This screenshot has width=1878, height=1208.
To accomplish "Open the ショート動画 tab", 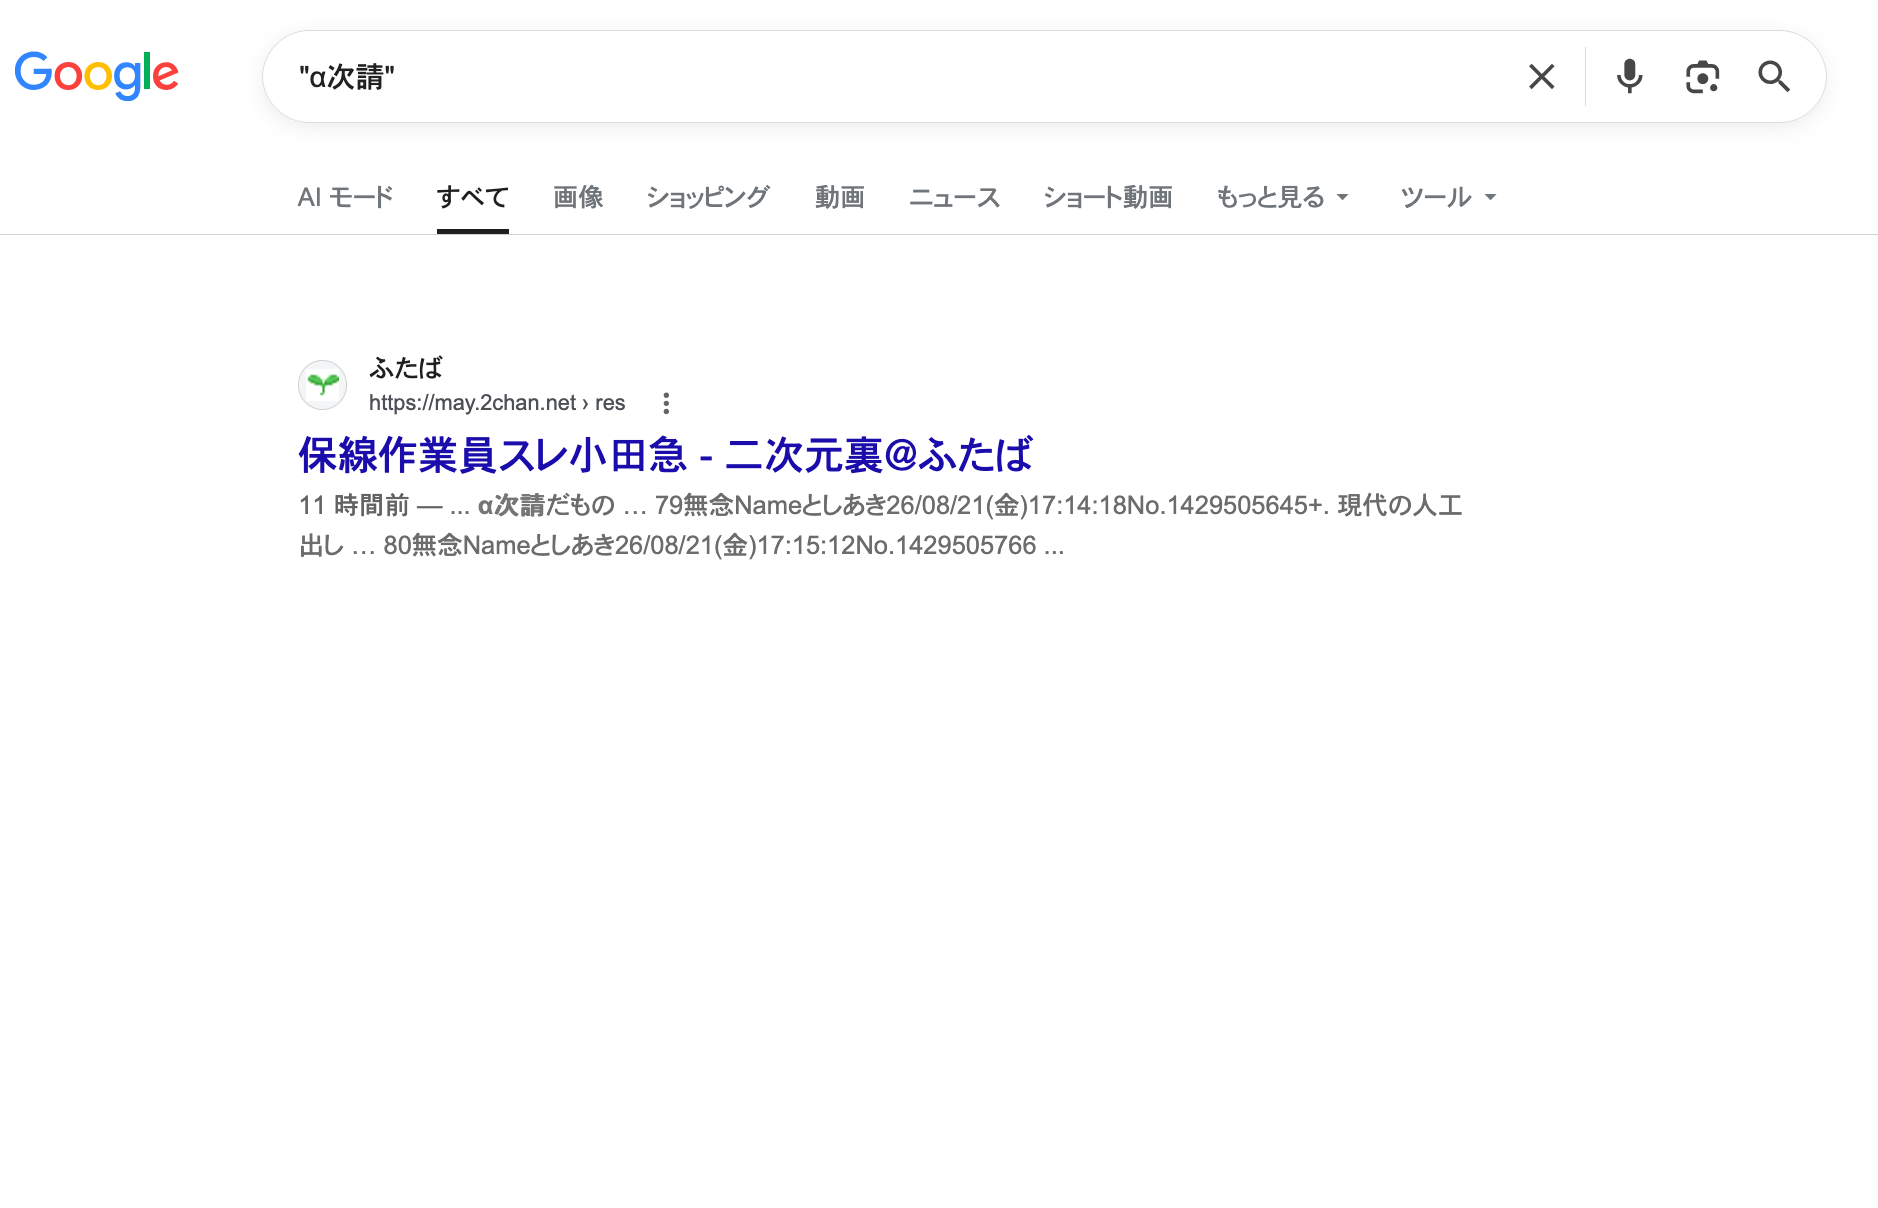I will point(1107,197).
